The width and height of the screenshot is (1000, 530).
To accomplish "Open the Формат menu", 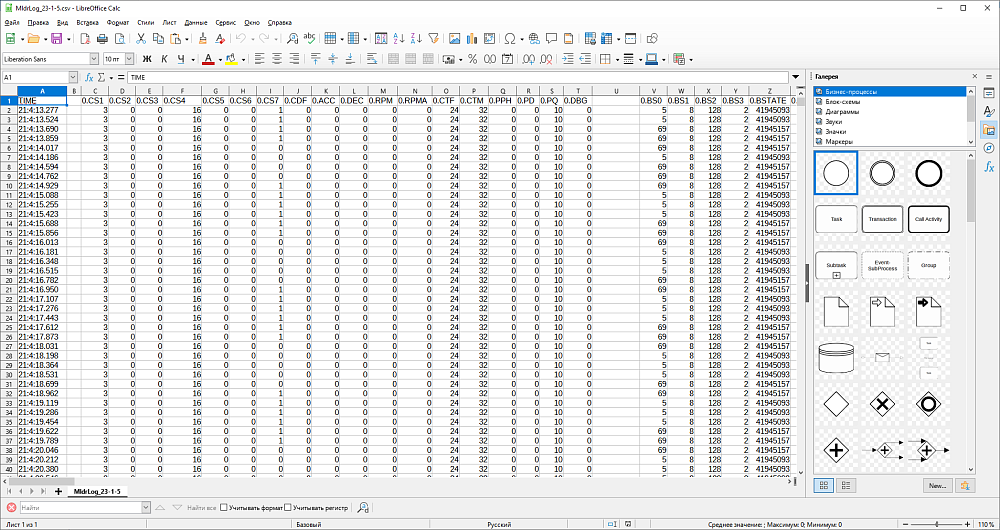I will coord(117,21).
